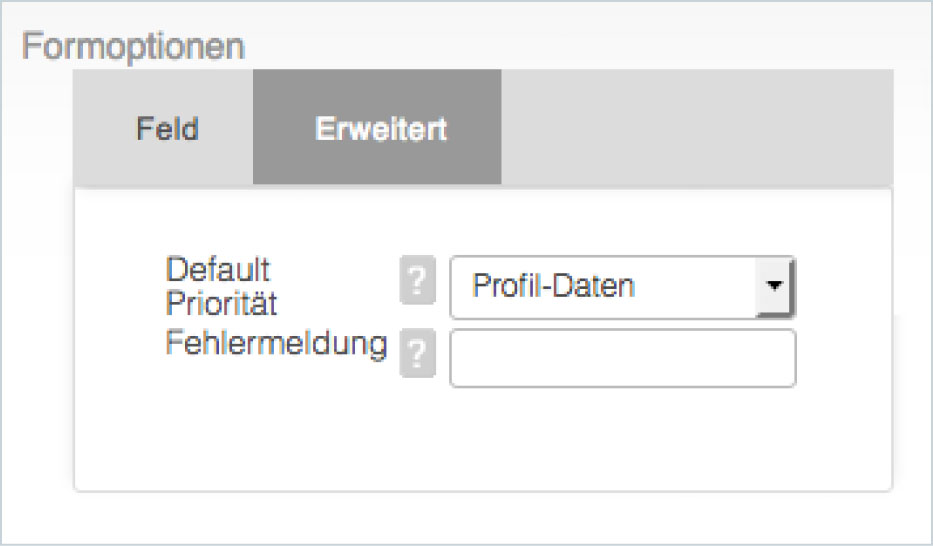Image resolution: width=933 pixels, height=546 pixels.
Task: Click empty background below the options panel
Action: (x=480, y=518)
